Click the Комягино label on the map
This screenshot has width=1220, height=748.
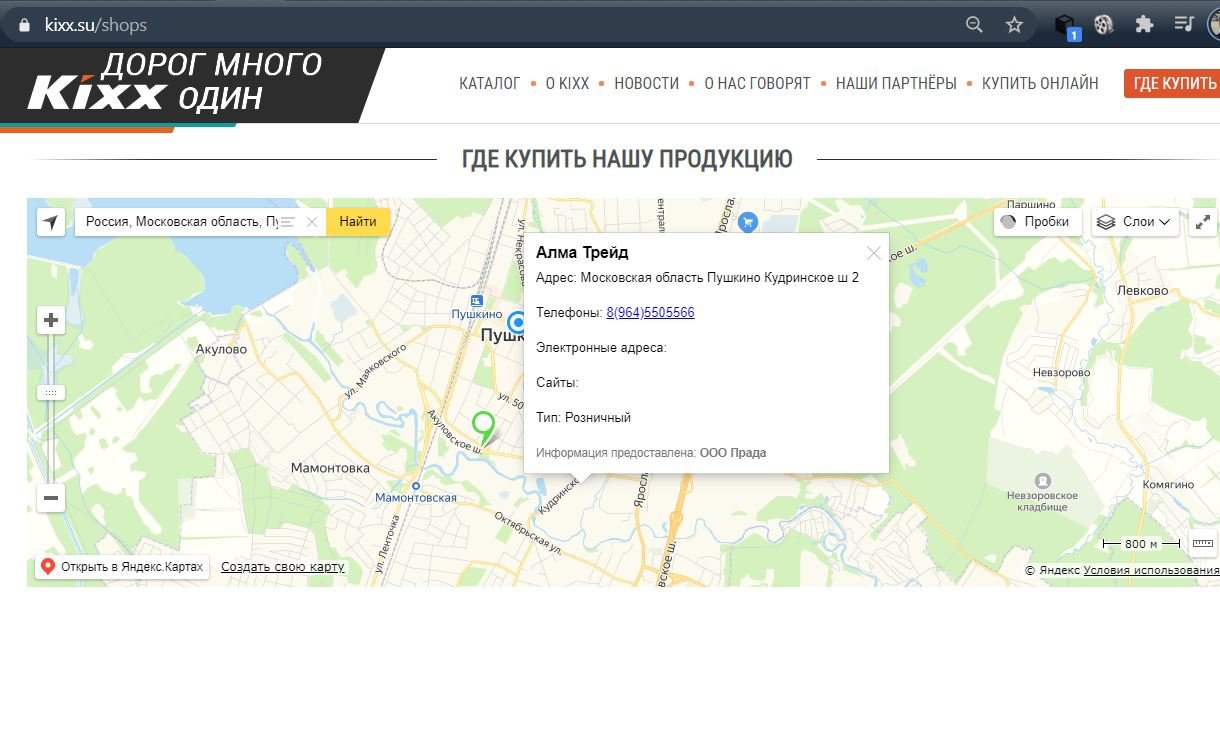tap(1168, 485)
